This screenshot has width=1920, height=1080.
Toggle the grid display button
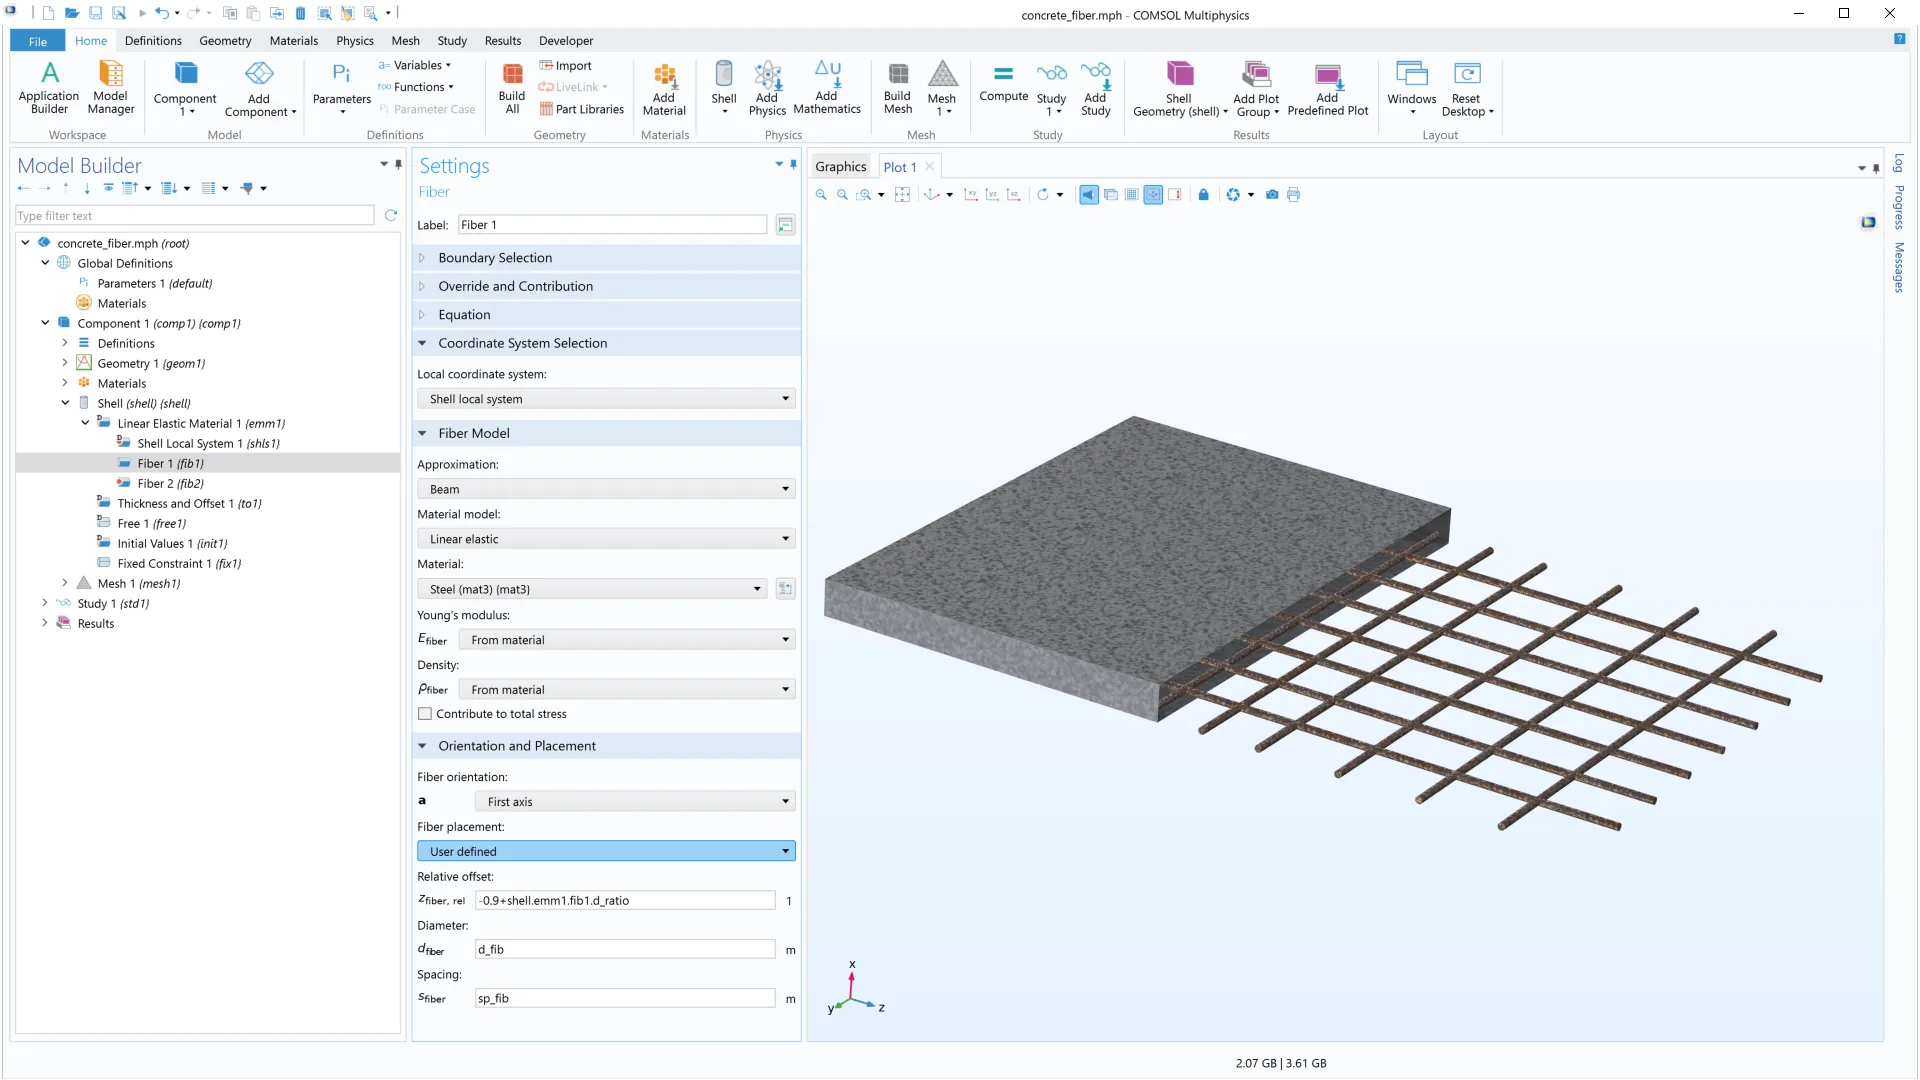coord(1132,195)
